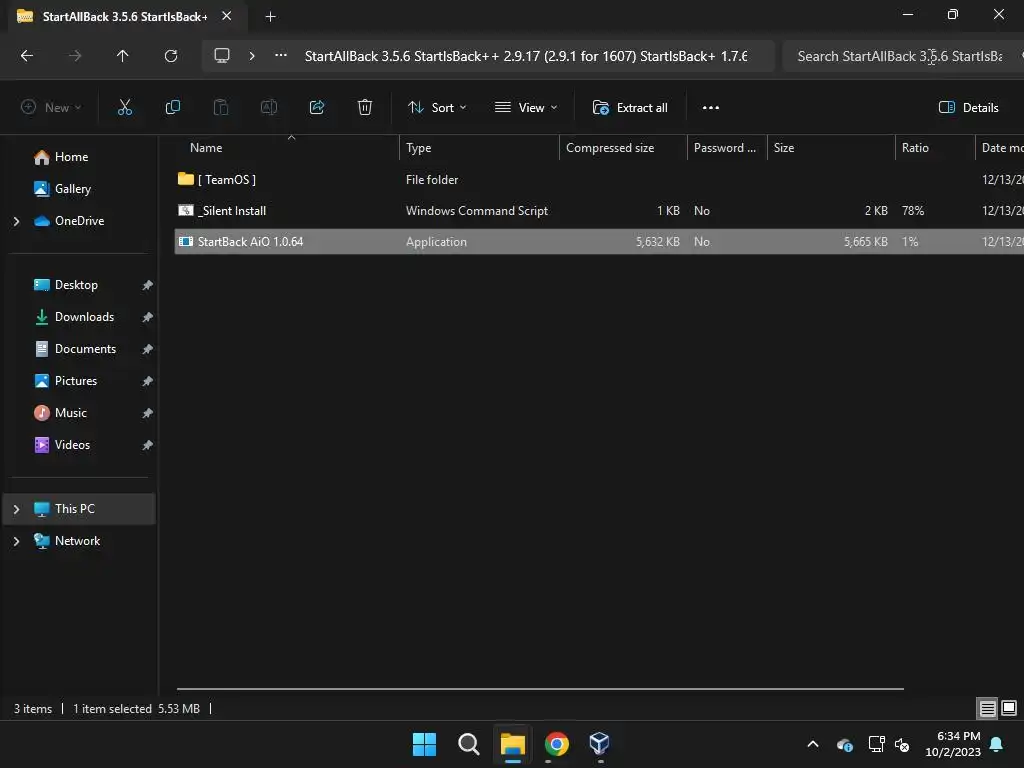
Task: Sort by the Ratio column header
Action: [x=935, y=148]
